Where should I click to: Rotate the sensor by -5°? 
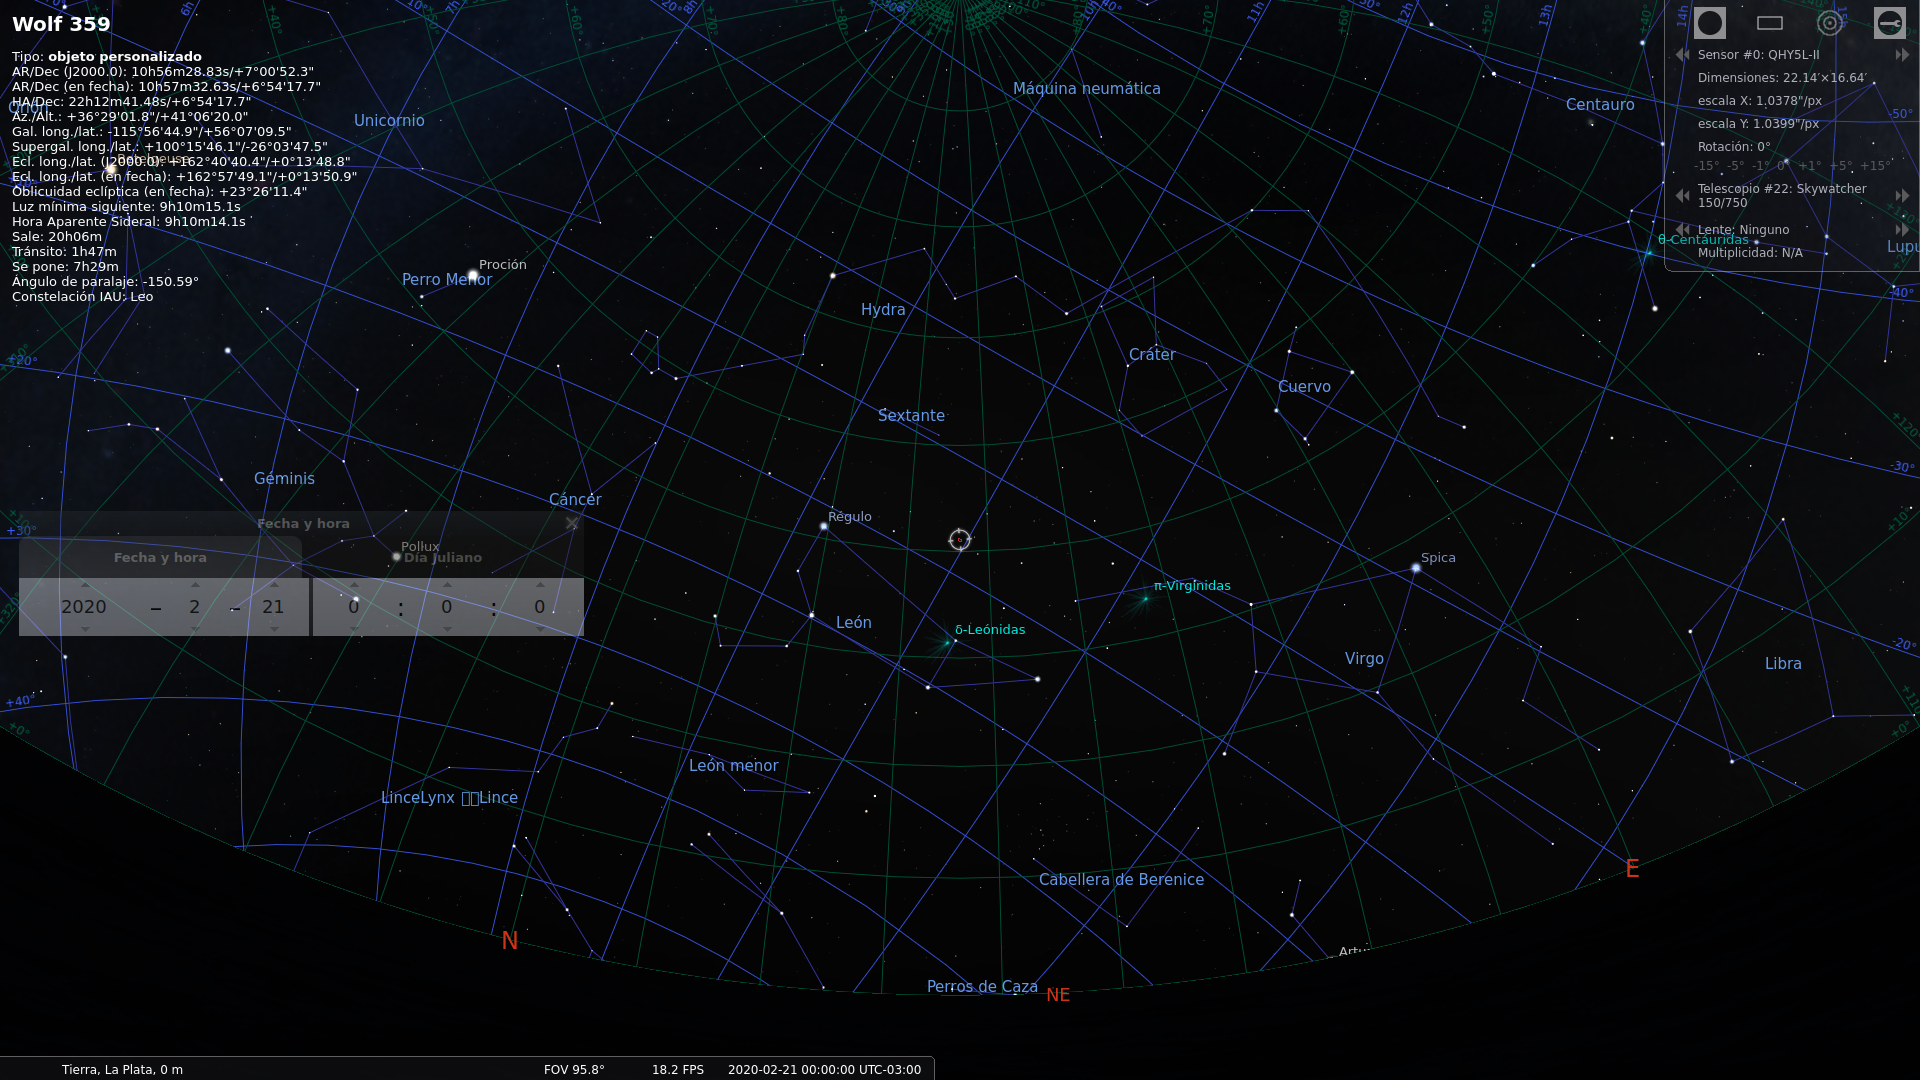pyautogui.click(x=1735, y=166)
